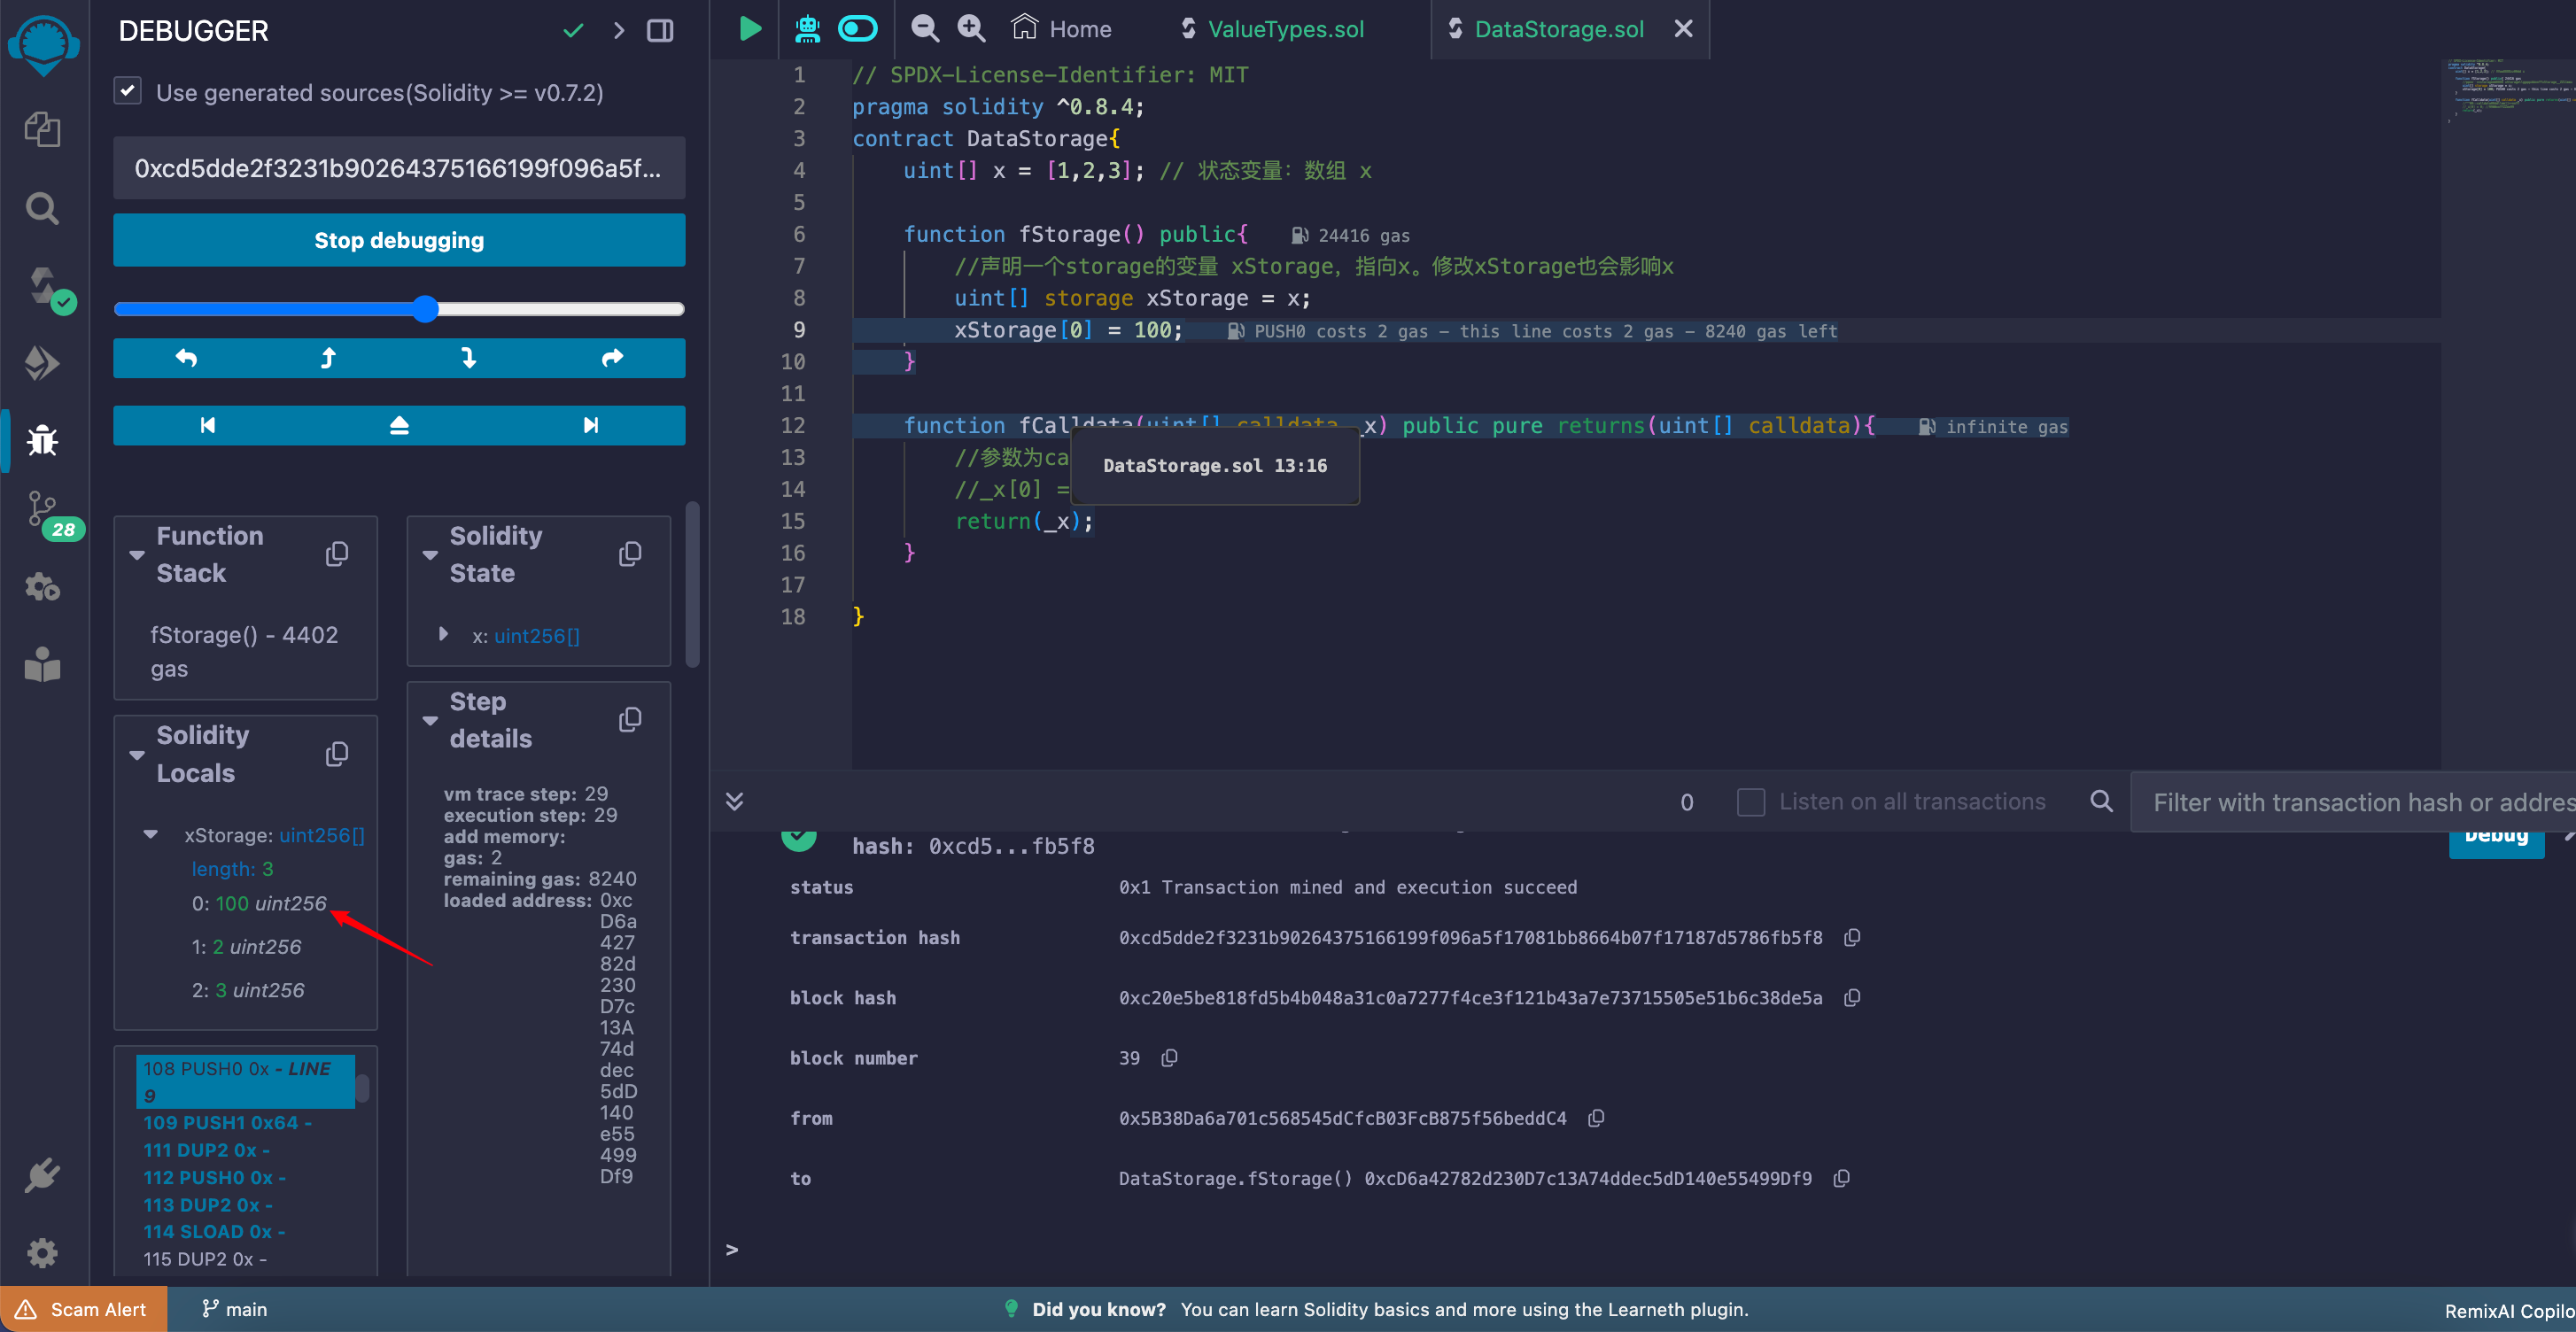
Task: Click the Stop debugging button
Action: coord(399,240)
